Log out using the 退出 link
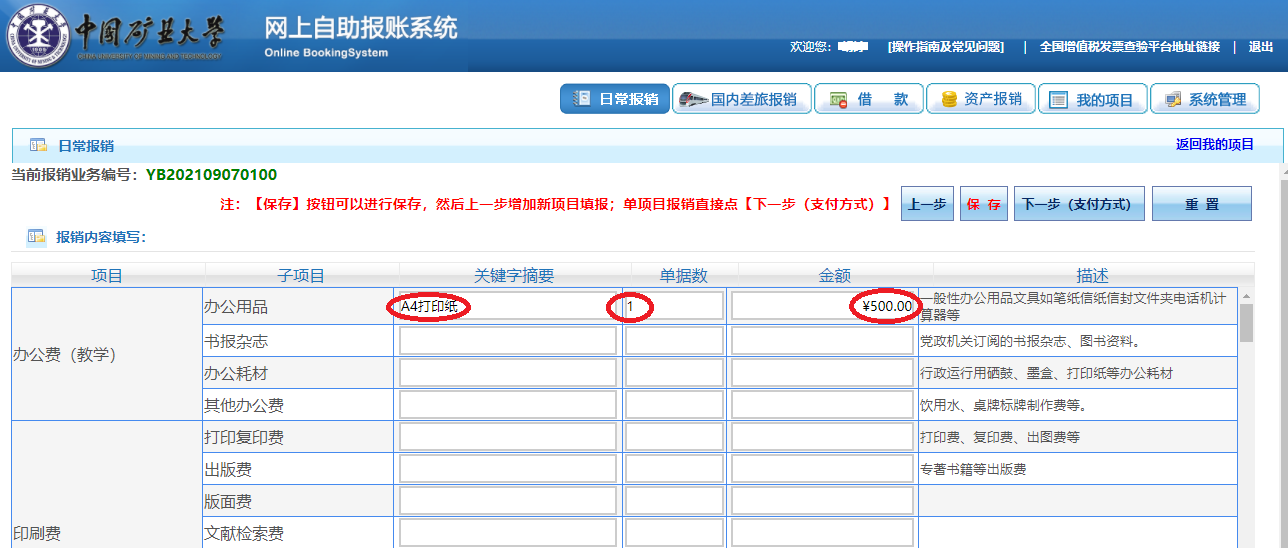This screenshot has width=1288, height=548. (1261, 47)
